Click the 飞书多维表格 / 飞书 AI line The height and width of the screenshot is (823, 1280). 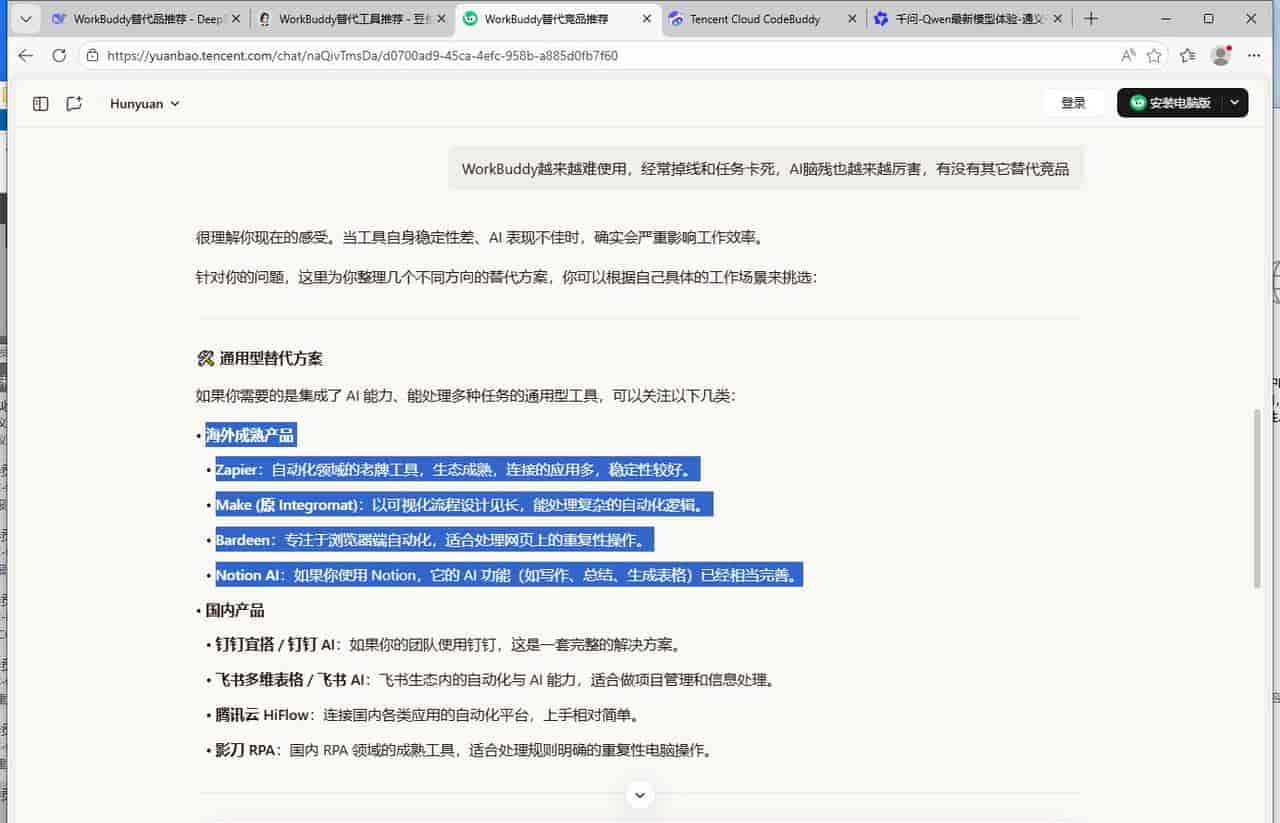[x=496, y=680]
